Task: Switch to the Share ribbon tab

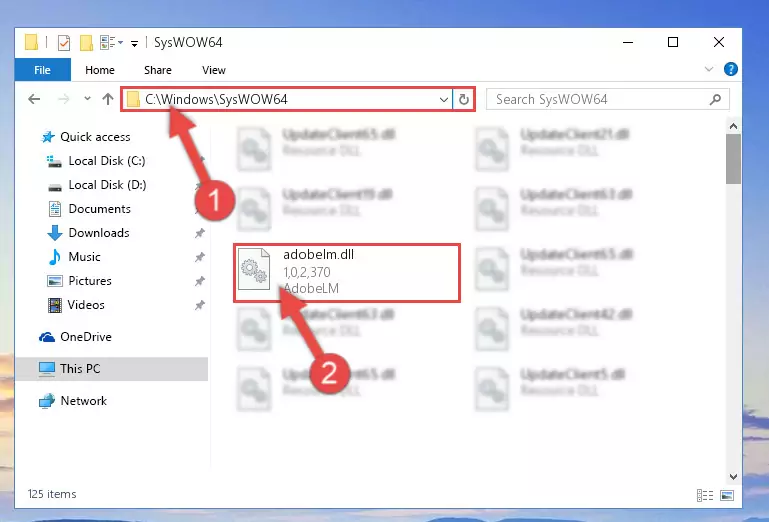Action: tap(157, 70)
